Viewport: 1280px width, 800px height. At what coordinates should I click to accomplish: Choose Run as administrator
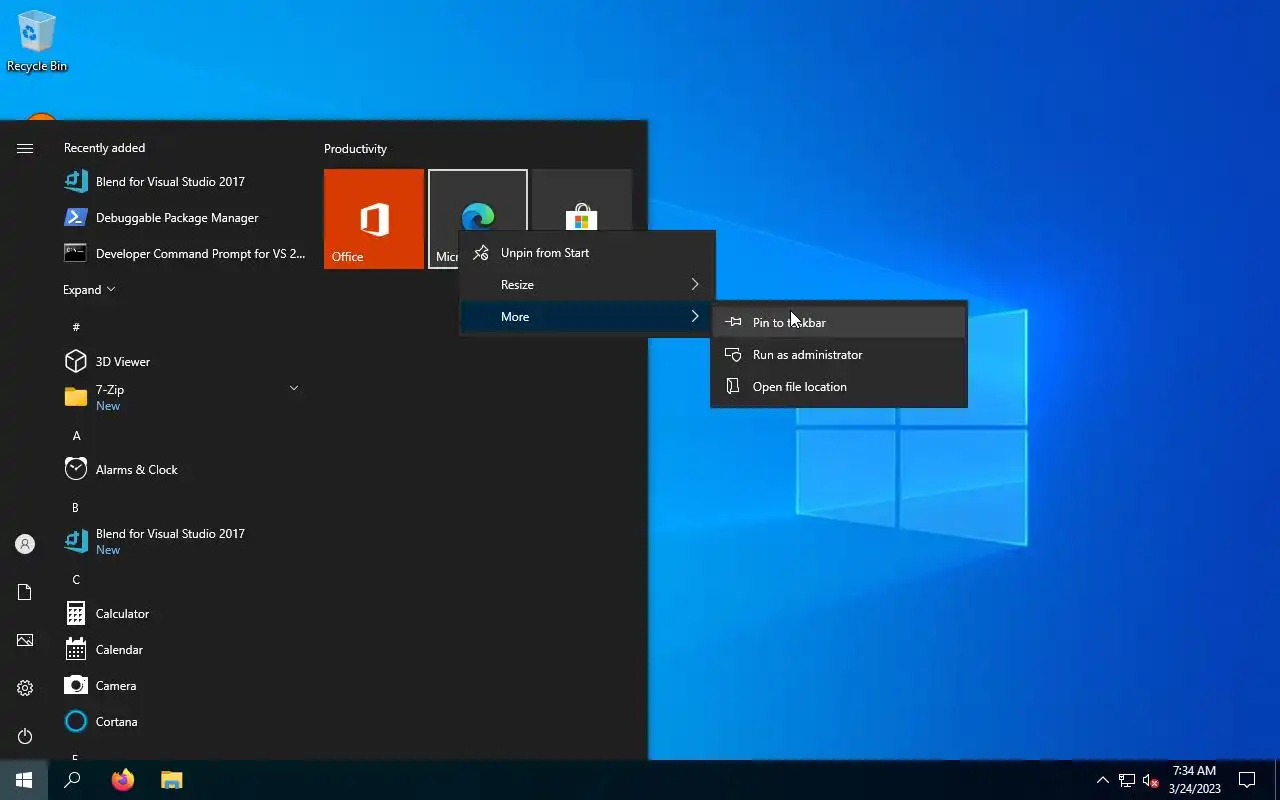839,355
